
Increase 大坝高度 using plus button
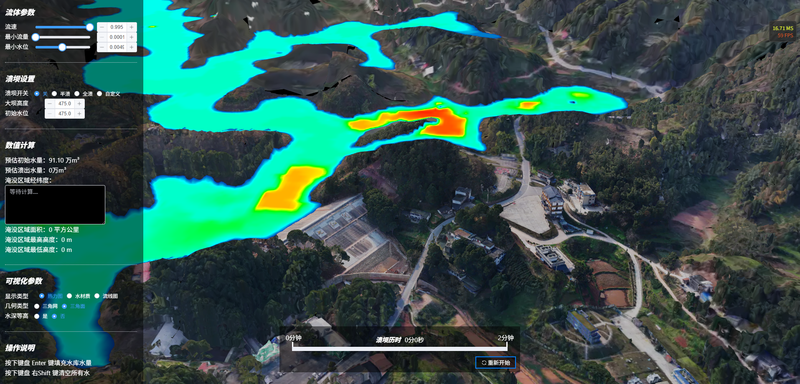click(x=80, y=103)
